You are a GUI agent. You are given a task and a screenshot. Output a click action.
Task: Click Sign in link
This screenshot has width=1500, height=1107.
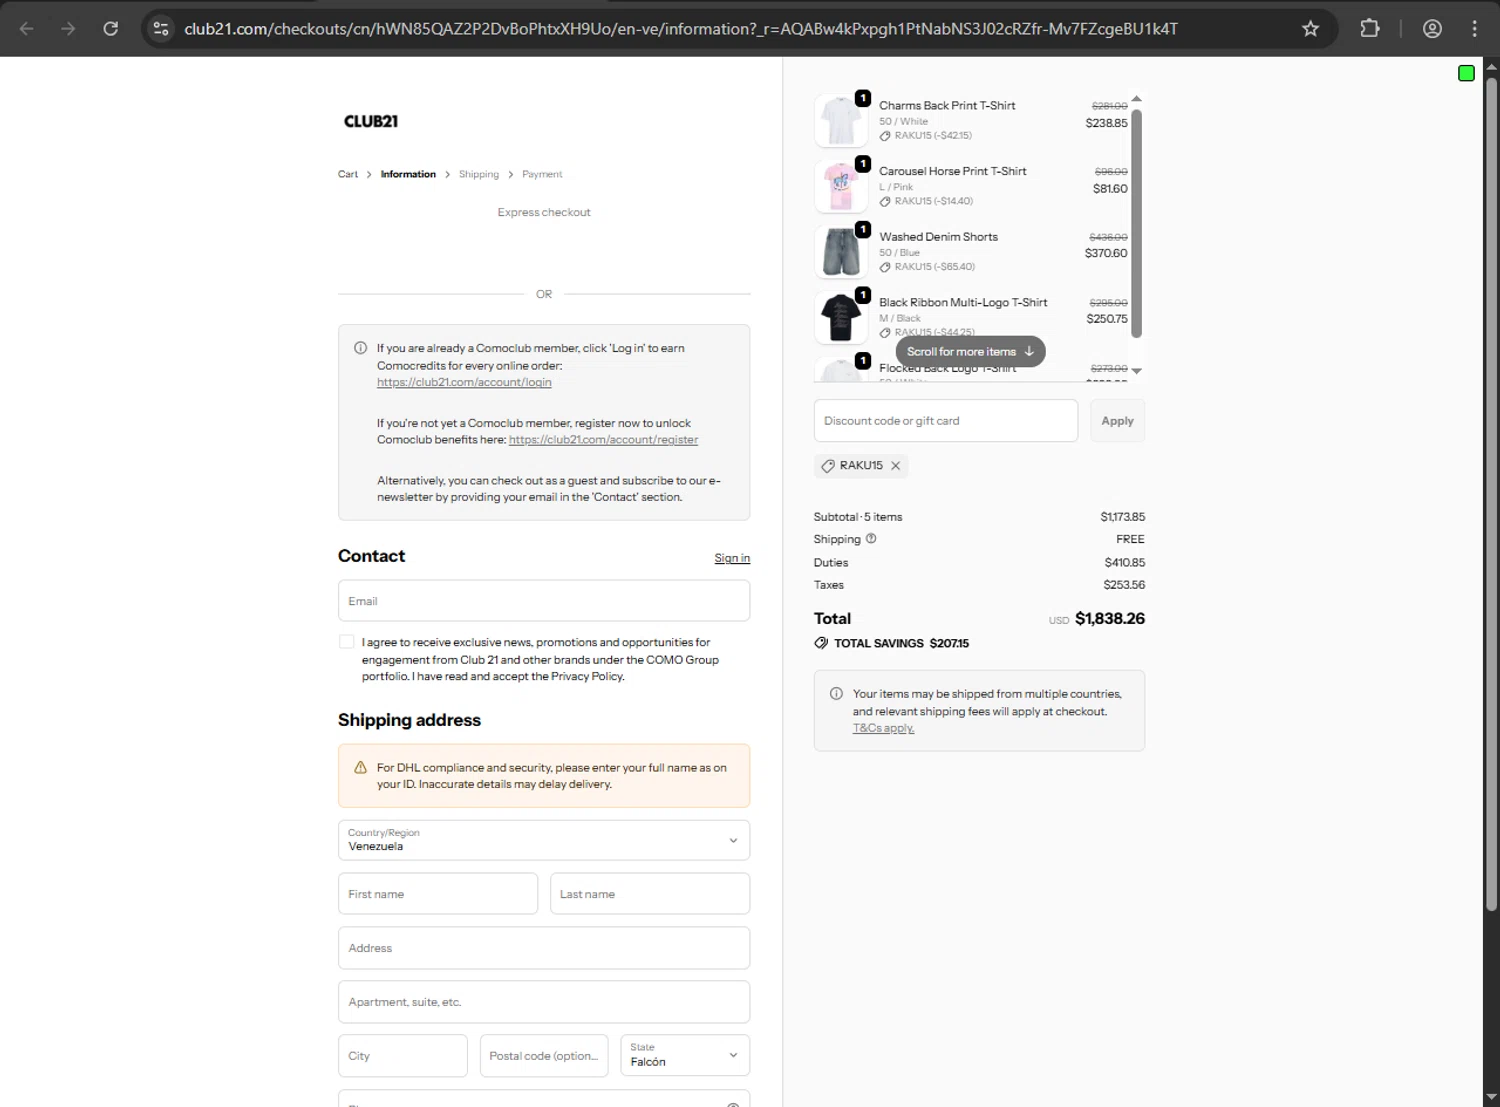pyautogui.click(x=732, y=558)
